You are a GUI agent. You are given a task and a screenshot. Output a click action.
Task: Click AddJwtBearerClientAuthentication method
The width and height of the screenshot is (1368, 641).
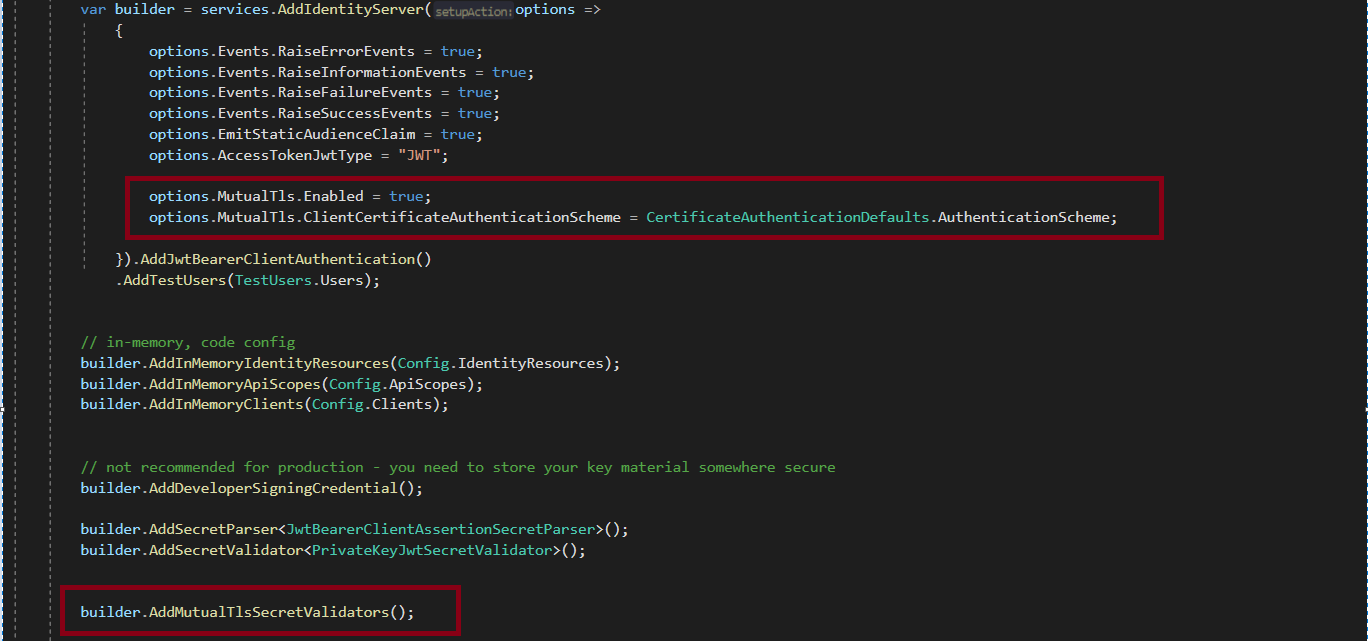pos(277,259)
